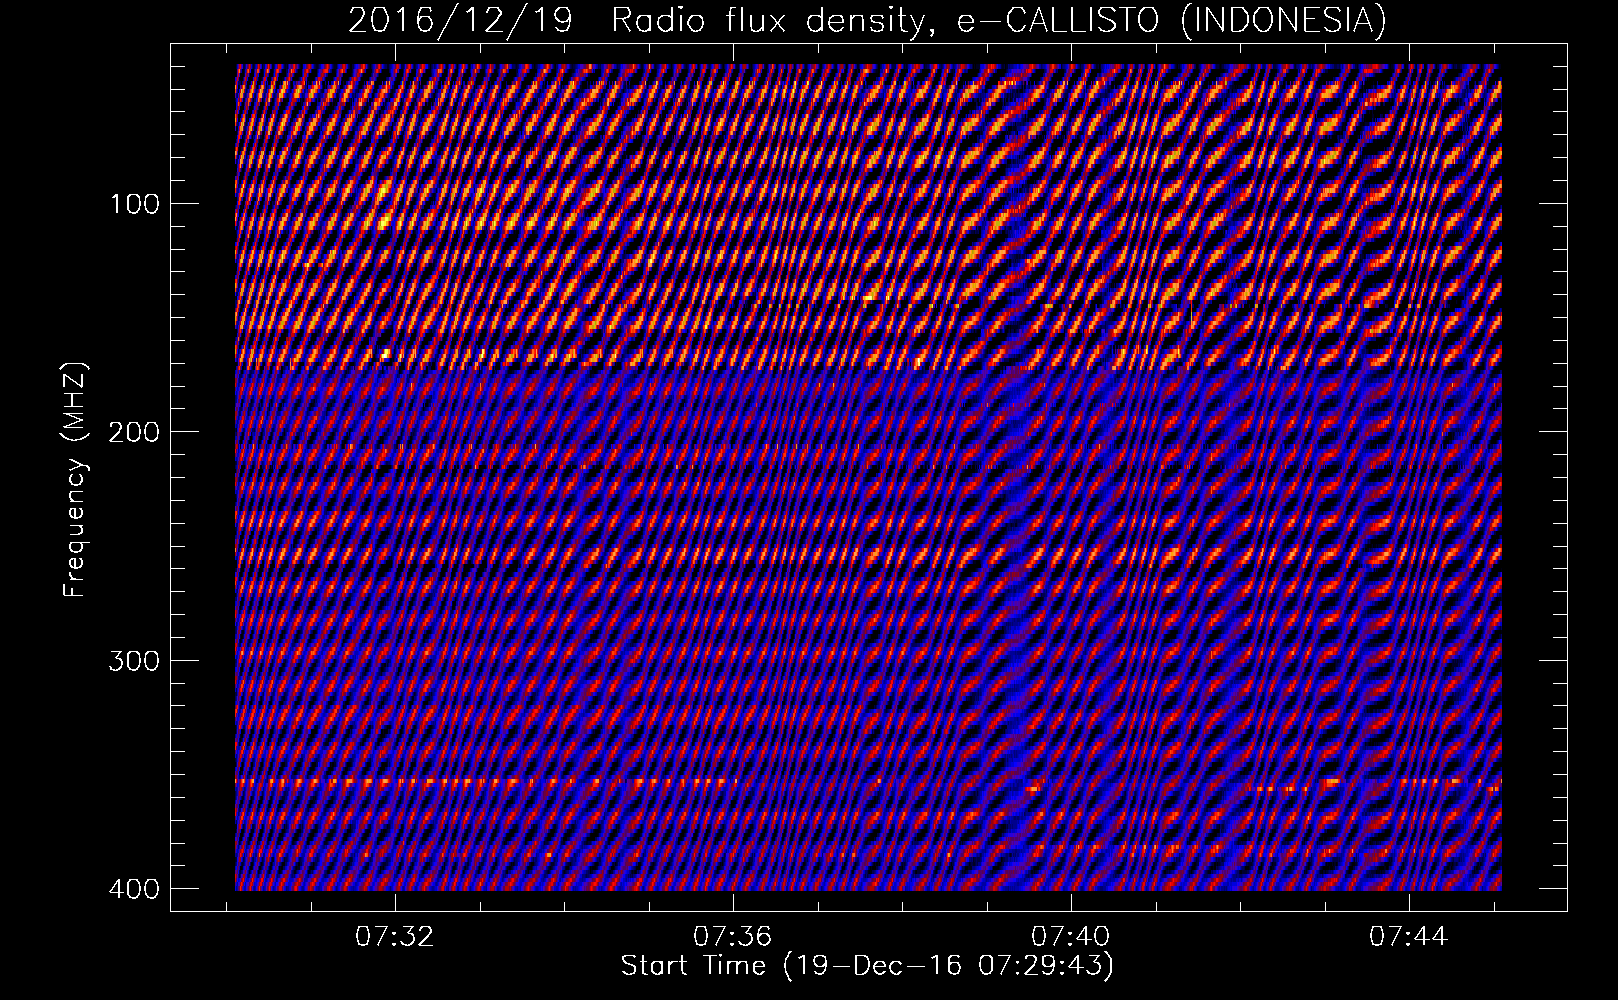Click the Frequency (MHZ) y-axis label

point(75,482)
